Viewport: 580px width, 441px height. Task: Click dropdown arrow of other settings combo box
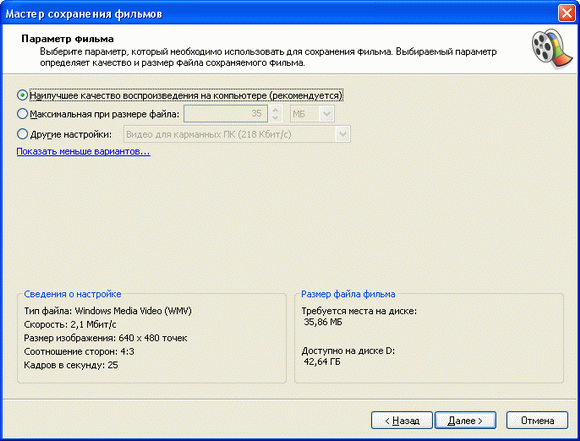click(343, 134)
